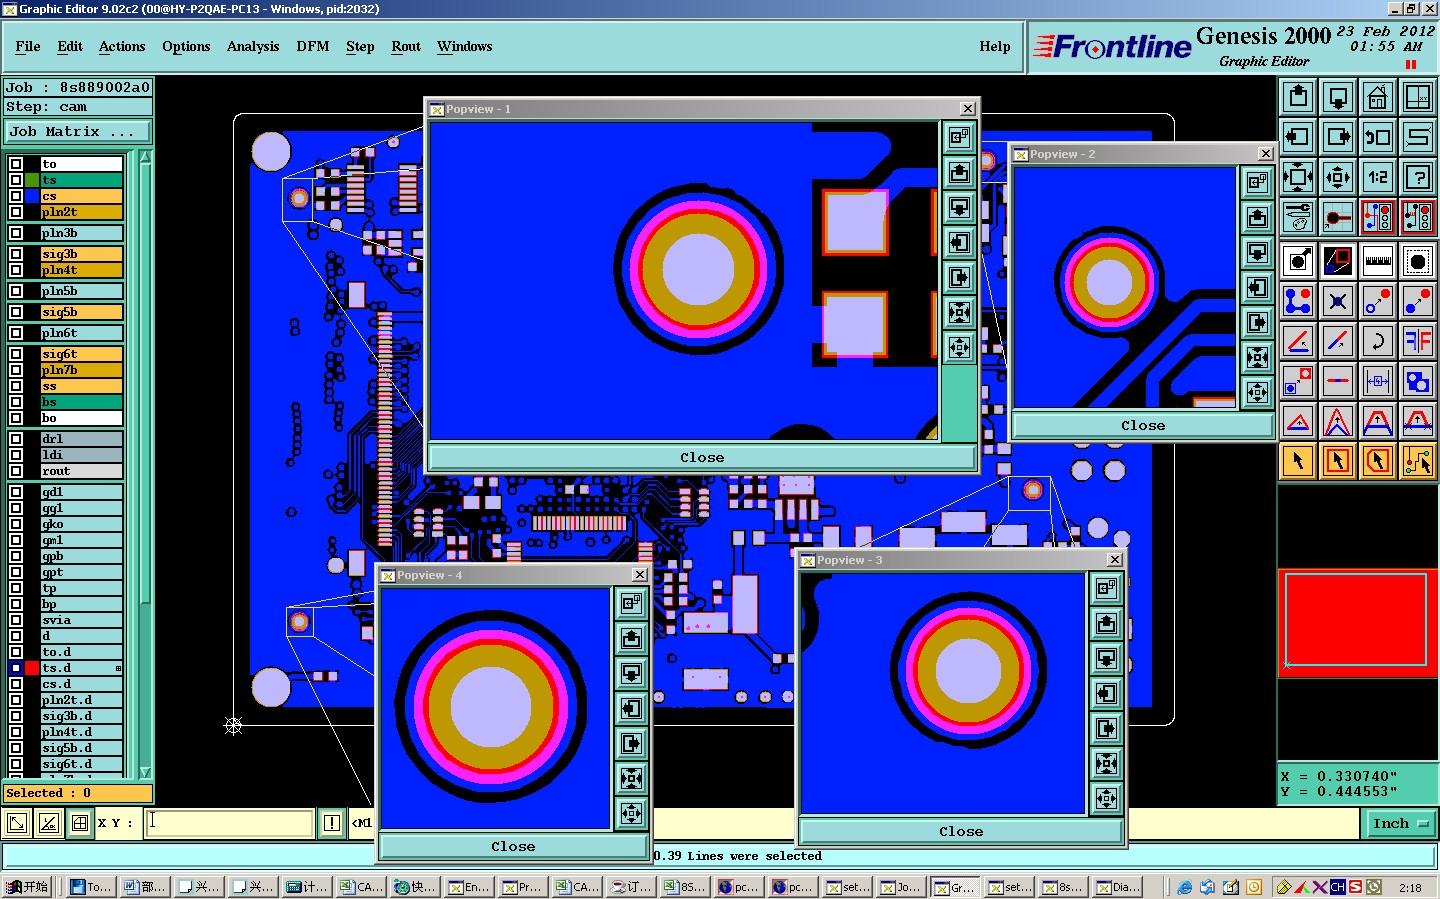The height and width of the screenshot is (899, 1440).
Task: Click pan down icon in Popview - 4 sidebar
Action: [631, 673]
